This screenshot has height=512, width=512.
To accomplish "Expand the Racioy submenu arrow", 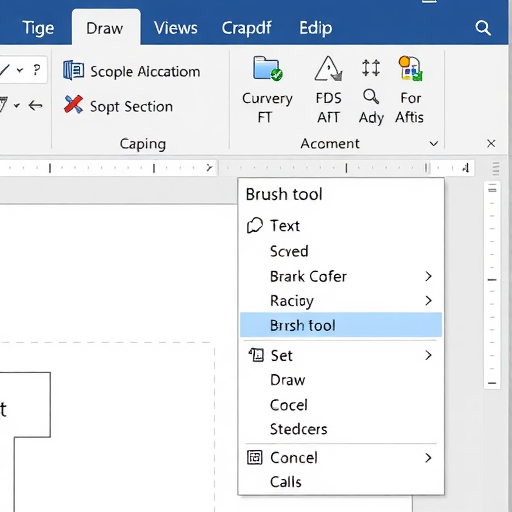I will click(429, 300).
